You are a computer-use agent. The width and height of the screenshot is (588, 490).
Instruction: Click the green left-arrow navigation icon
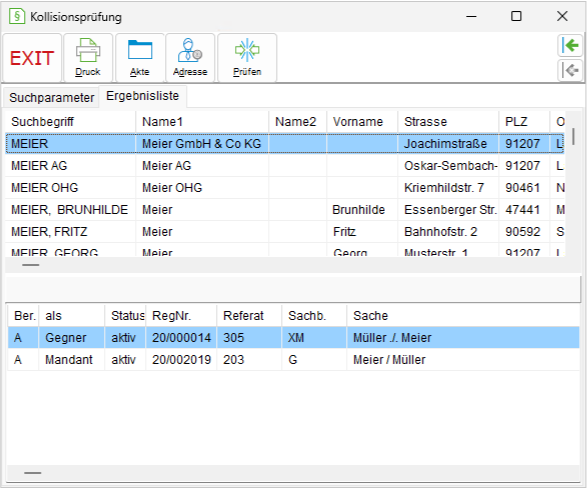point(570,46)
